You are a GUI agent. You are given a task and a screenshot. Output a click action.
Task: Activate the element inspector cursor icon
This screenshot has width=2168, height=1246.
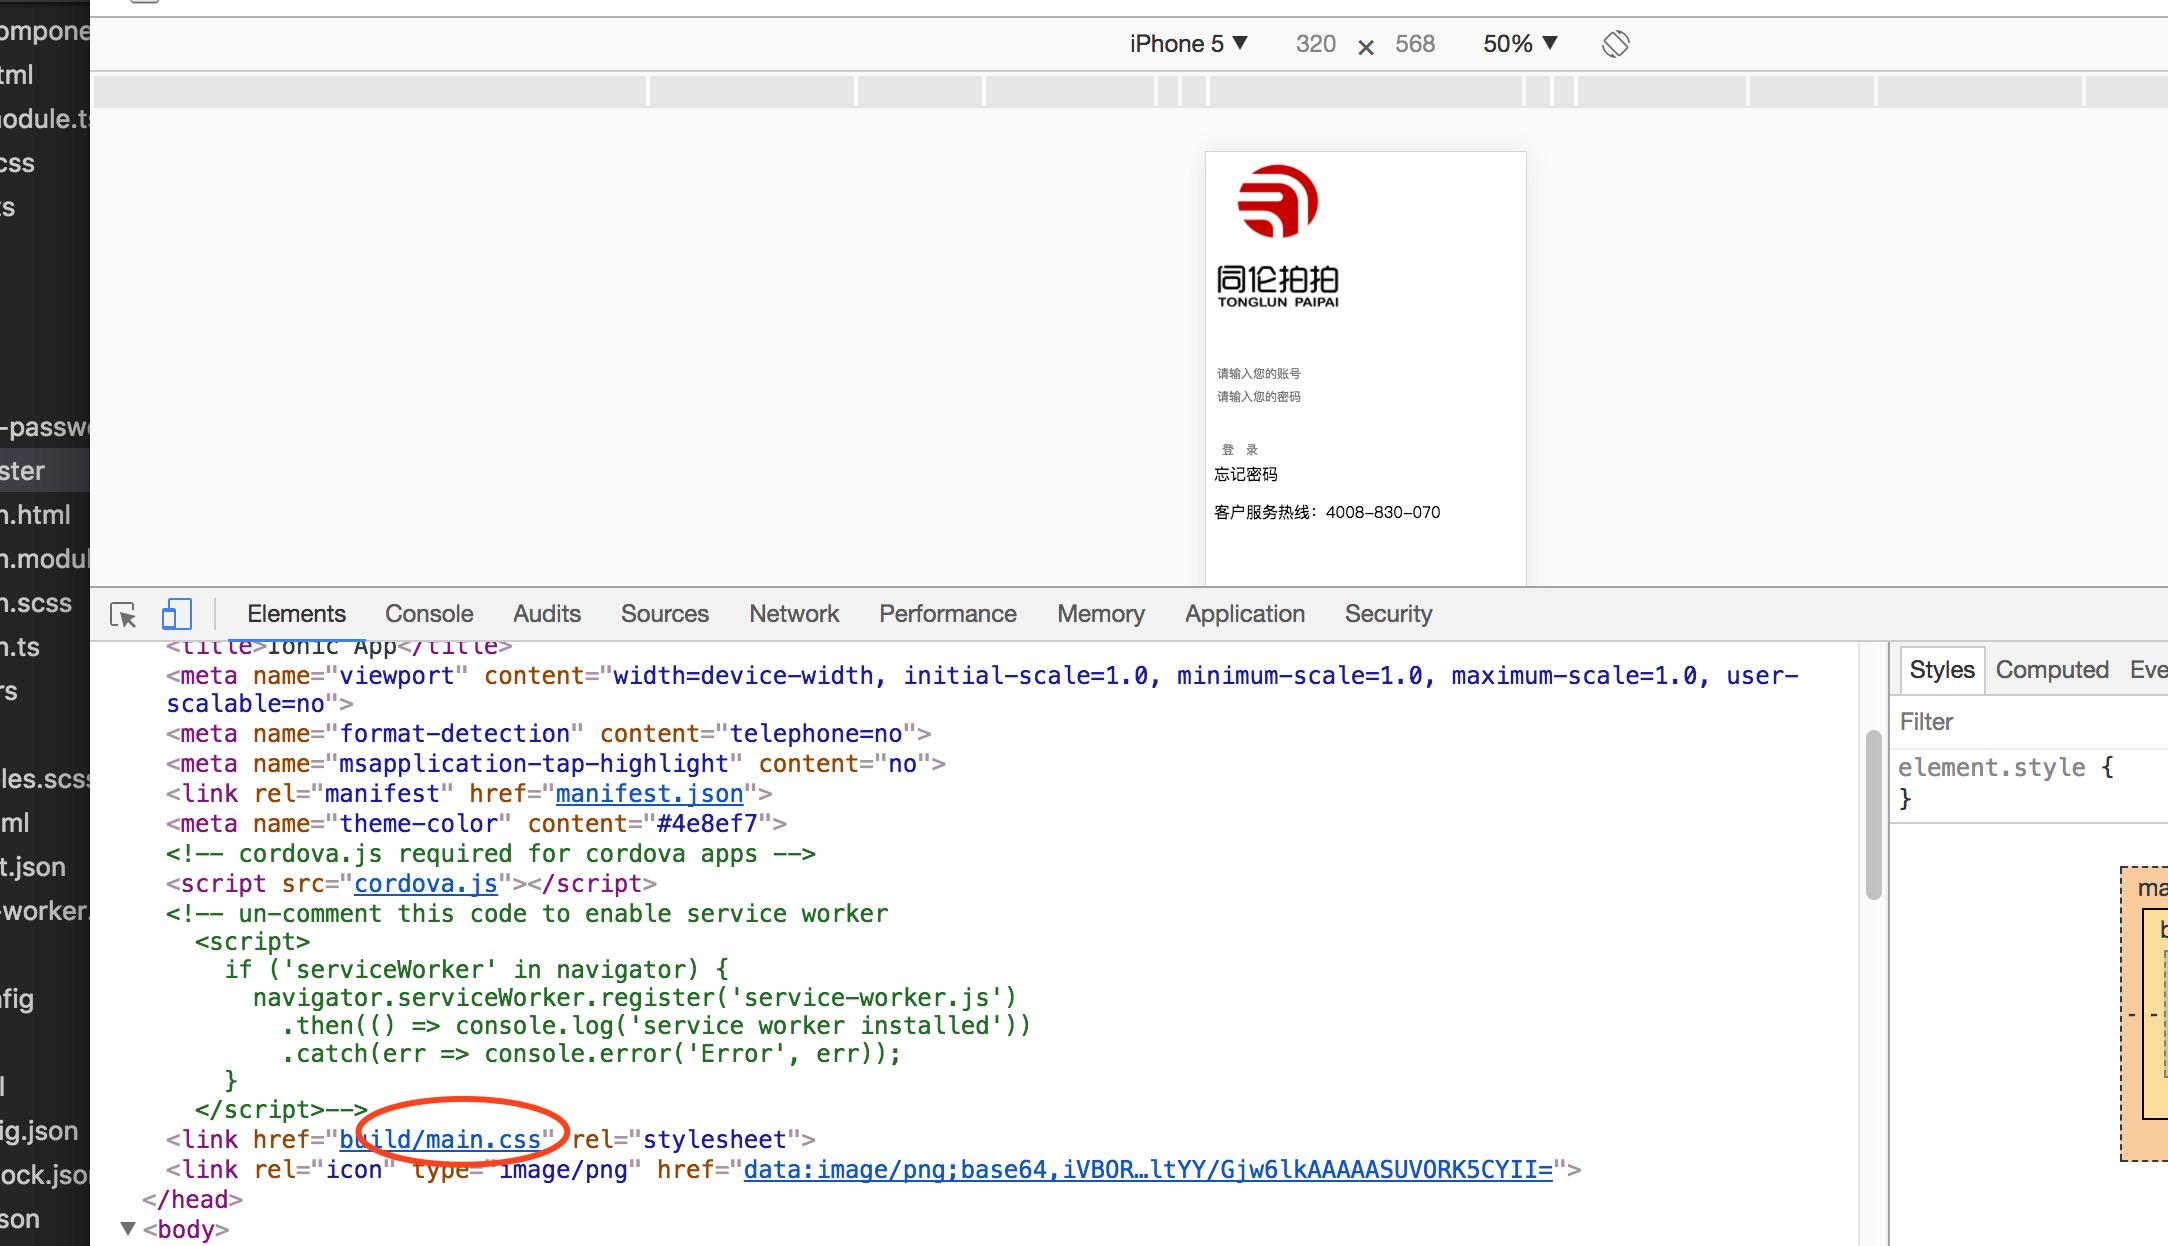[x=123, y=614]
